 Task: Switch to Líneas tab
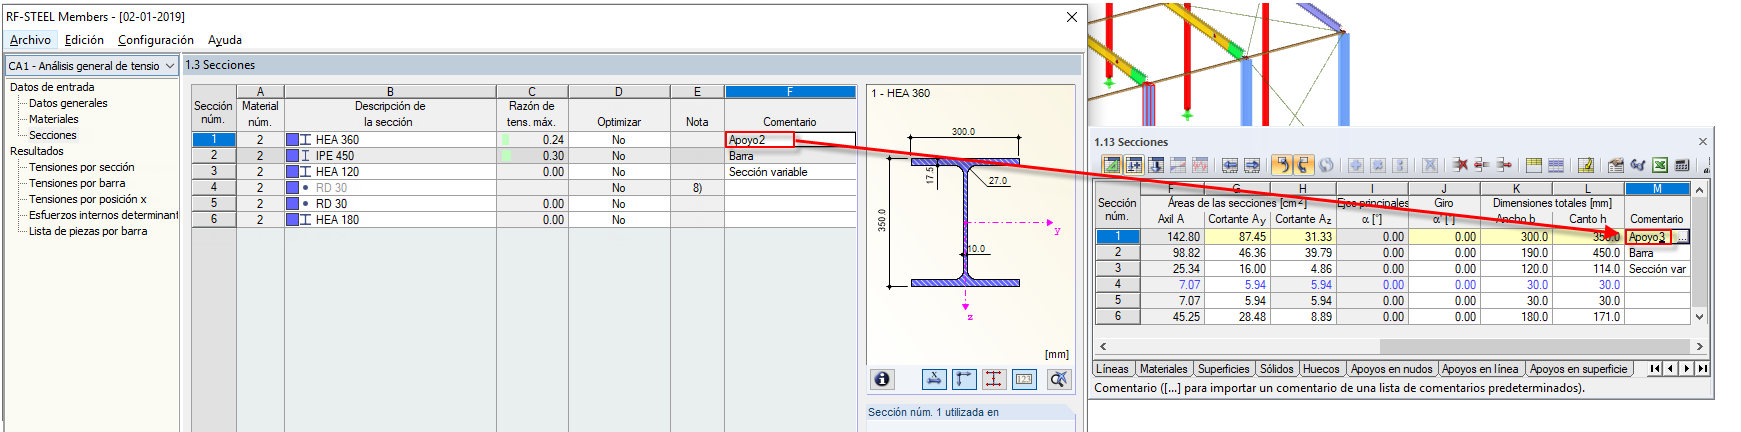tap(1112, 369)
